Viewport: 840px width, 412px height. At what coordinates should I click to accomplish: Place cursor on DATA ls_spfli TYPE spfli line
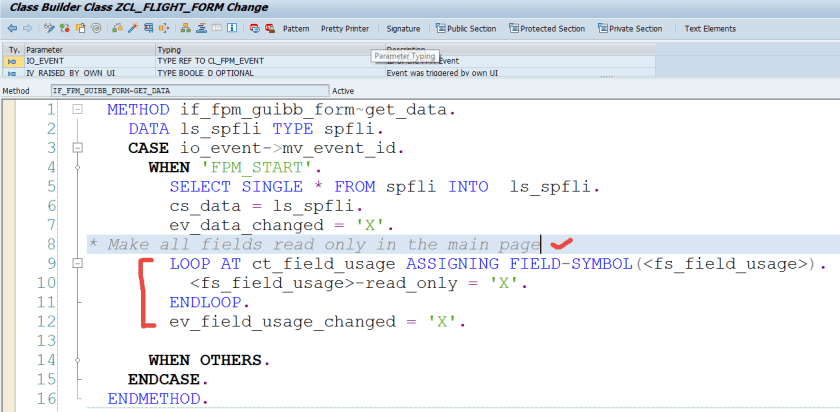257,129
